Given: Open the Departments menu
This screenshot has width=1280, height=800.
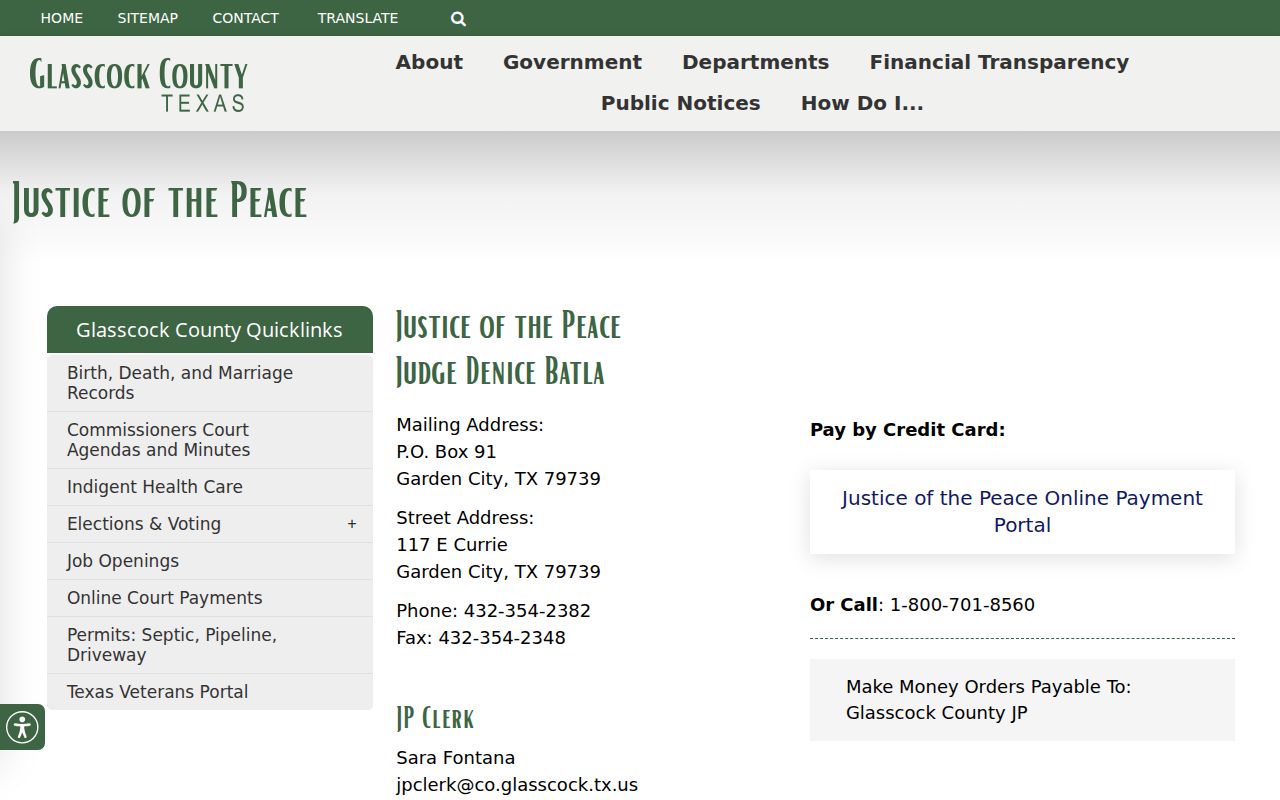Looking at the screenshot, I should pos(755,62).
